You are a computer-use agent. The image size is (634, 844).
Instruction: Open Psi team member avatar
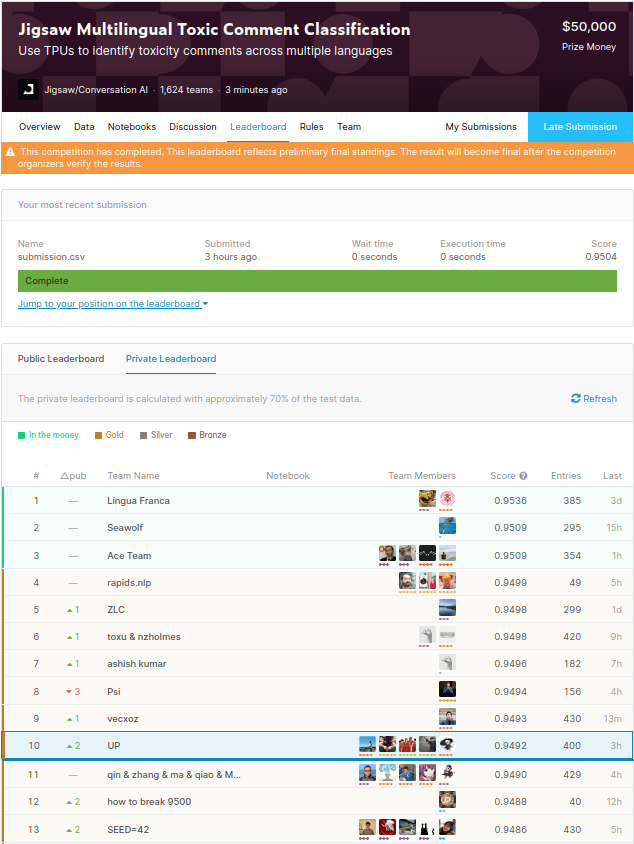pos(447,689)
